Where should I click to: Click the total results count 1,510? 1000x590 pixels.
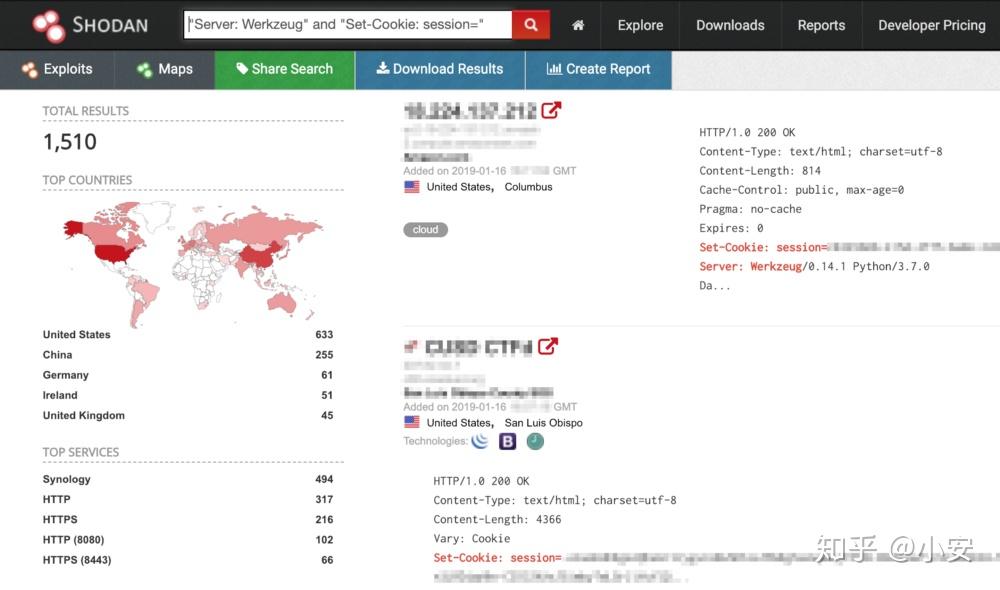[70, 142]
